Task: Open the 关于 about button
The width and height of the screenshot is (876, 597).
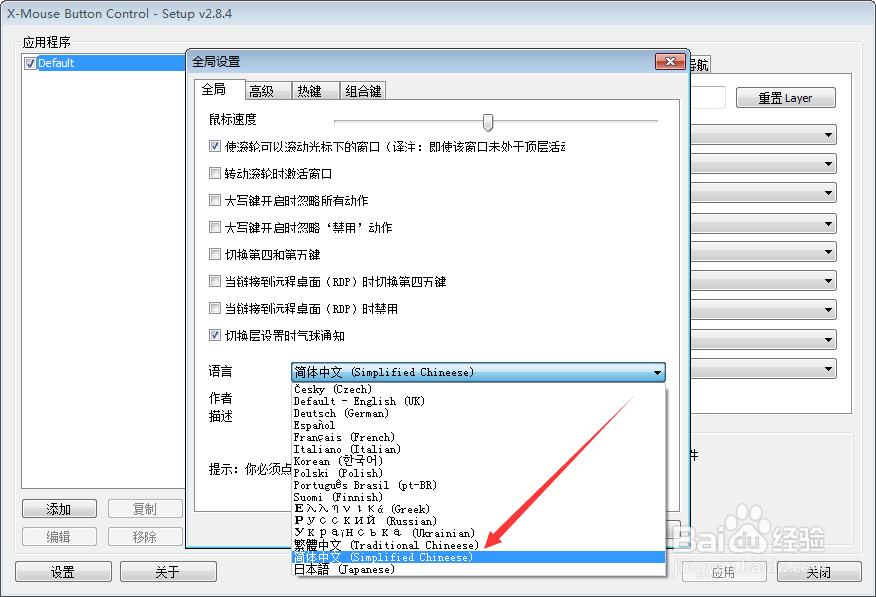Action: click(168, 572)
